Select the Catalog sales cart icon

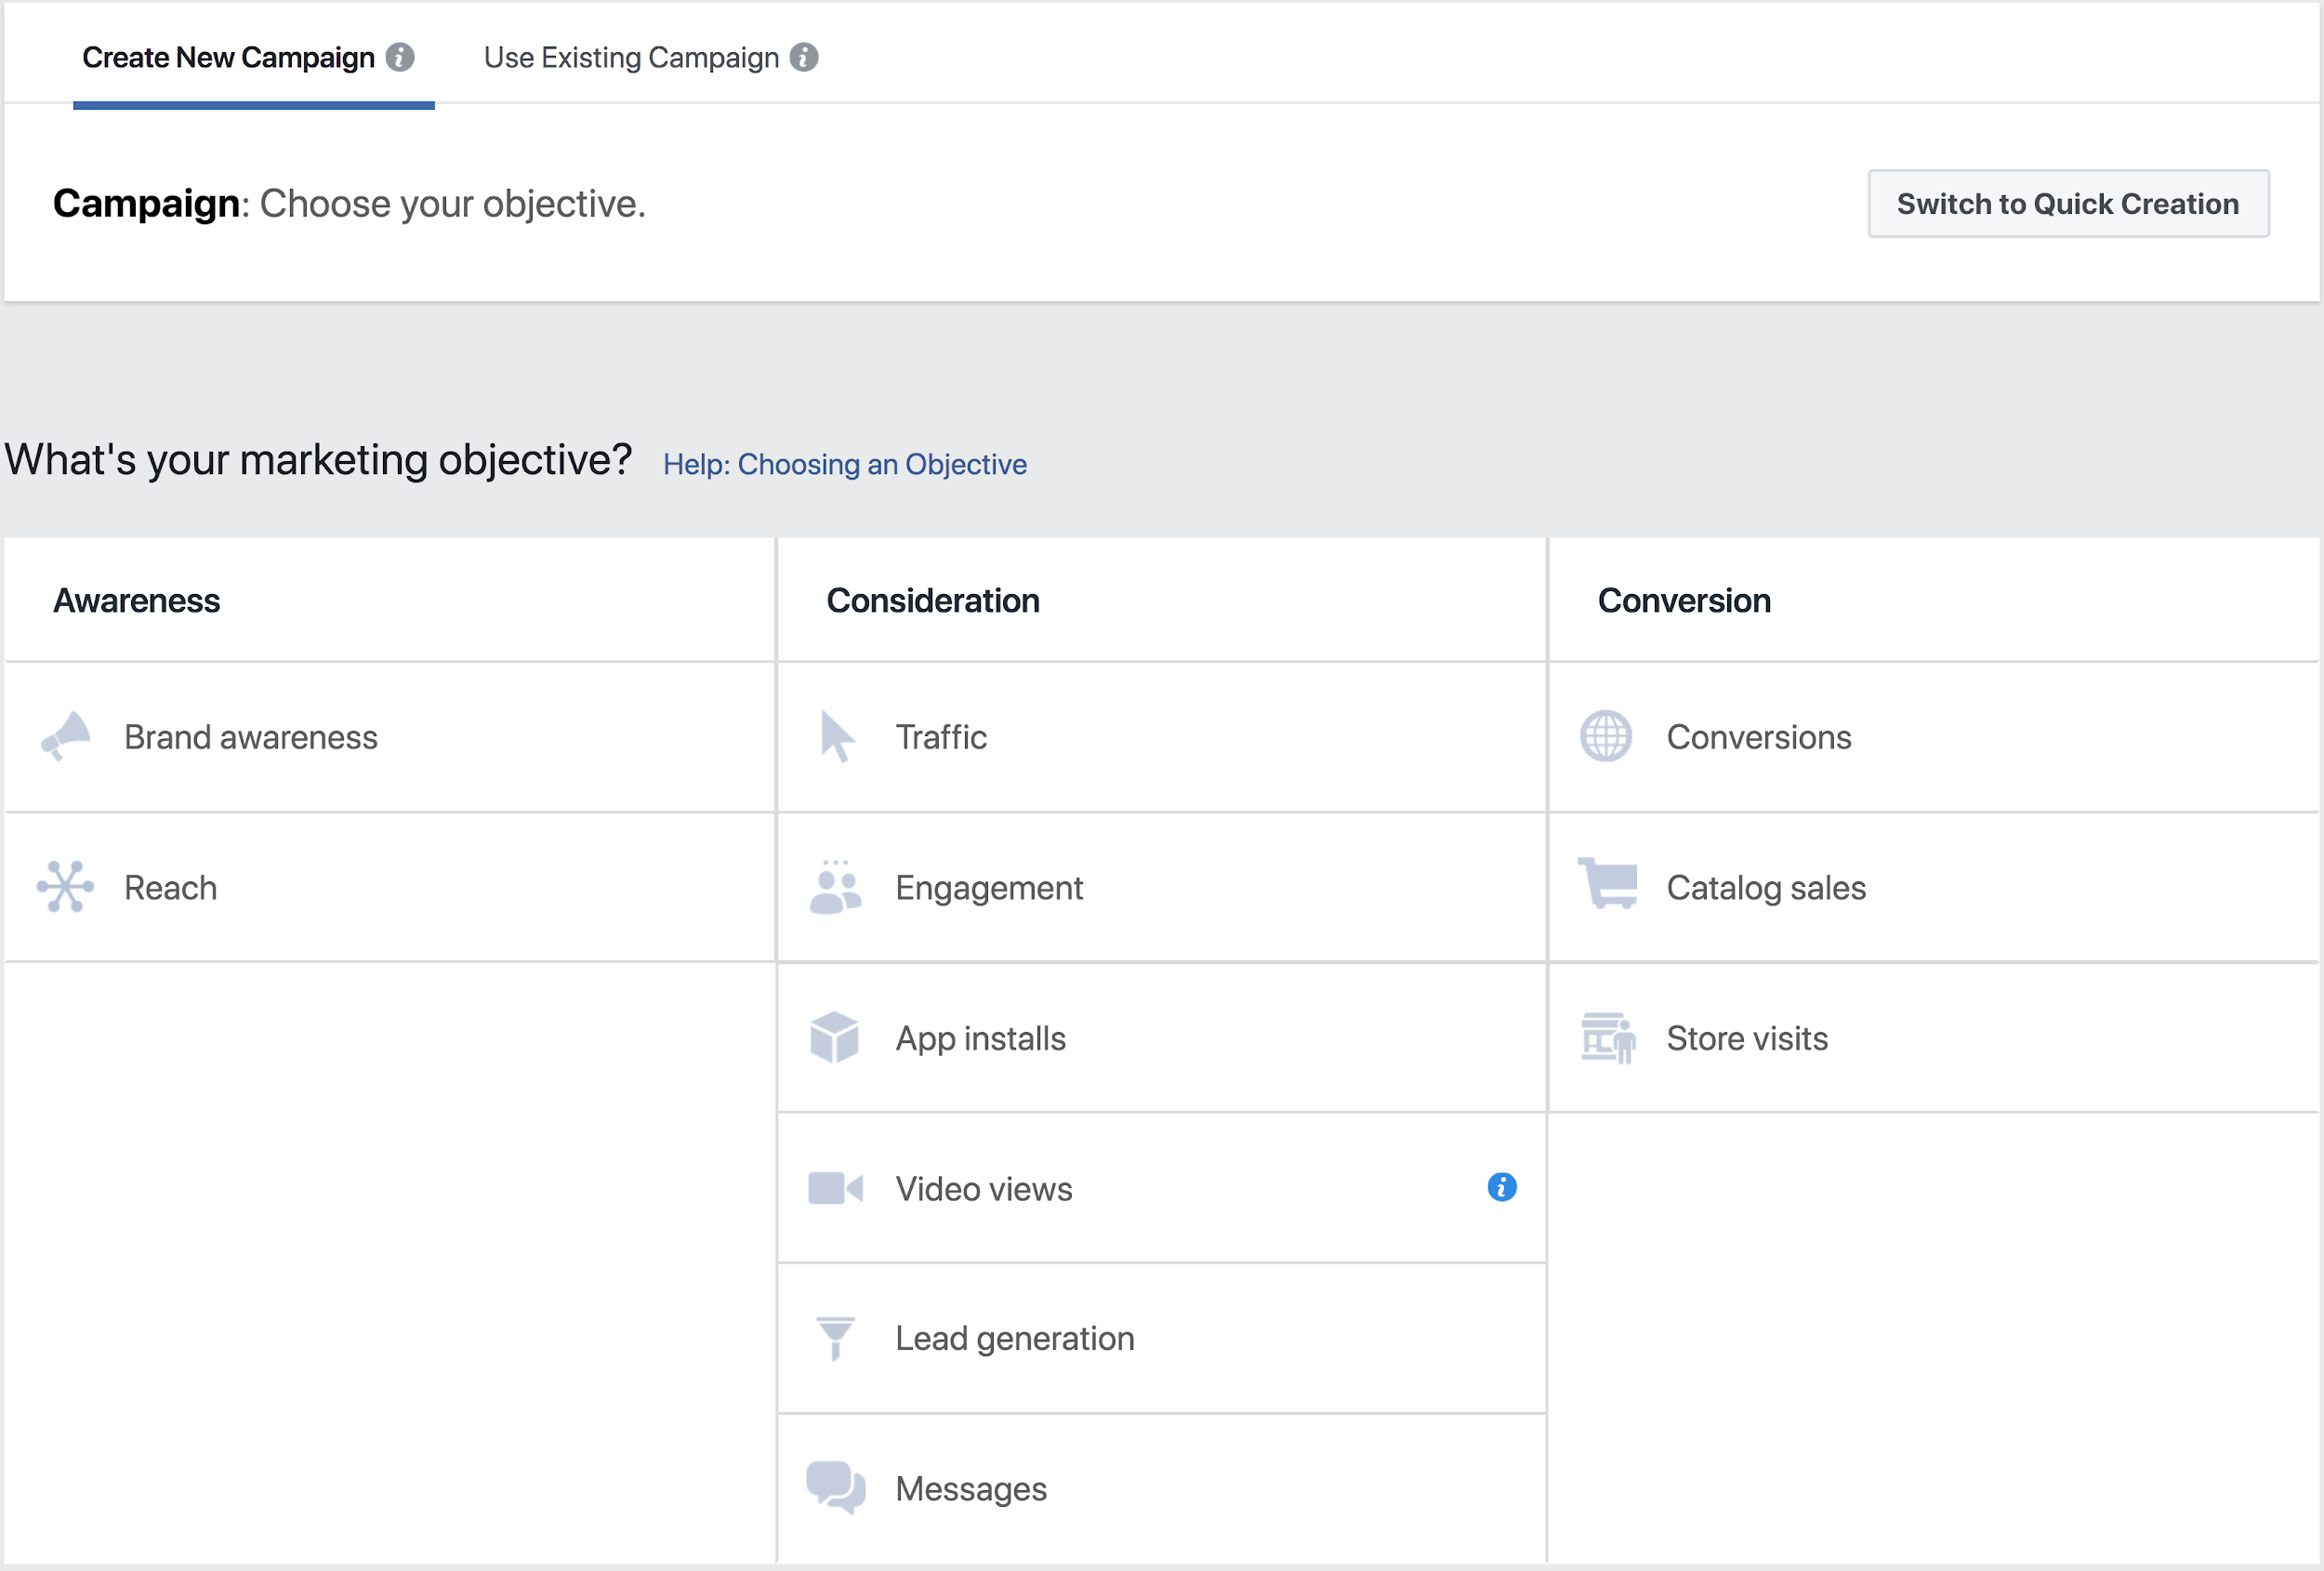click(1605, 887)
